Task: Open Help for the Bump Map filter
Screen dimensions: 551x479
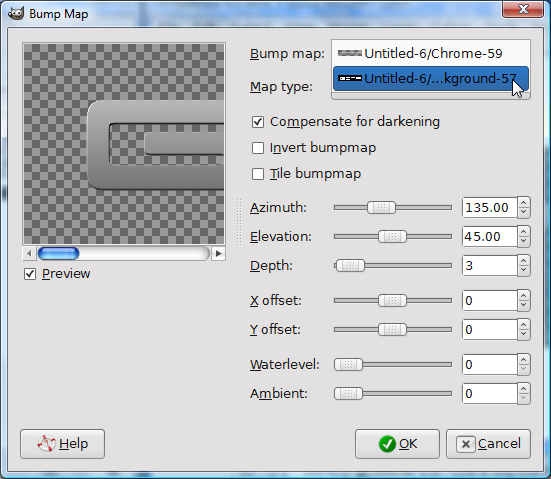Action: [63, 444]
